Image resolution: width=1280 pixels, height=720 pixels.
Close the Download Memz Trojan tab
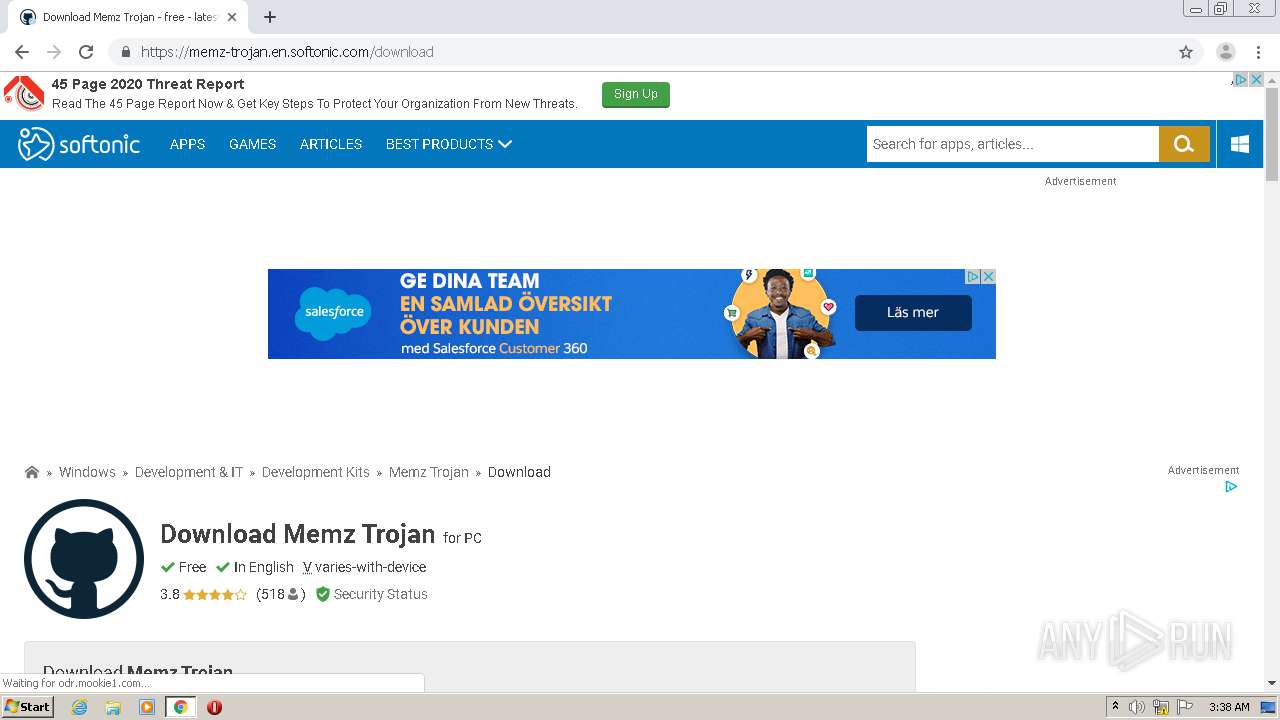232,17
